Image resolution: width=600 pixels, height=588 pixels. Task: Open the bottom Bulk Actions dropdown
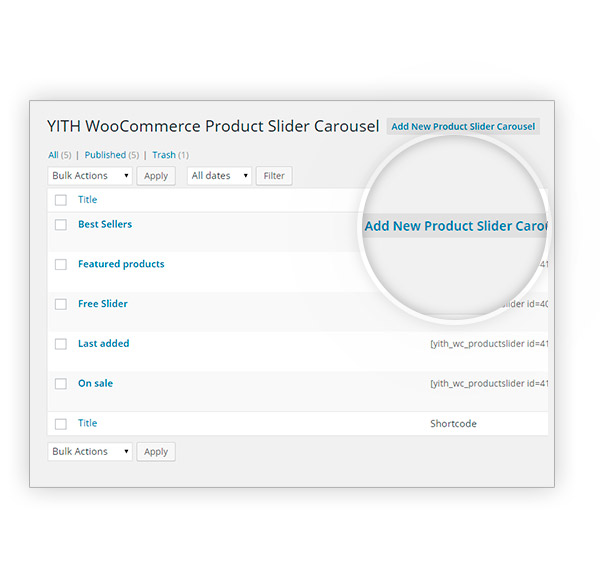tap(90, 452)
